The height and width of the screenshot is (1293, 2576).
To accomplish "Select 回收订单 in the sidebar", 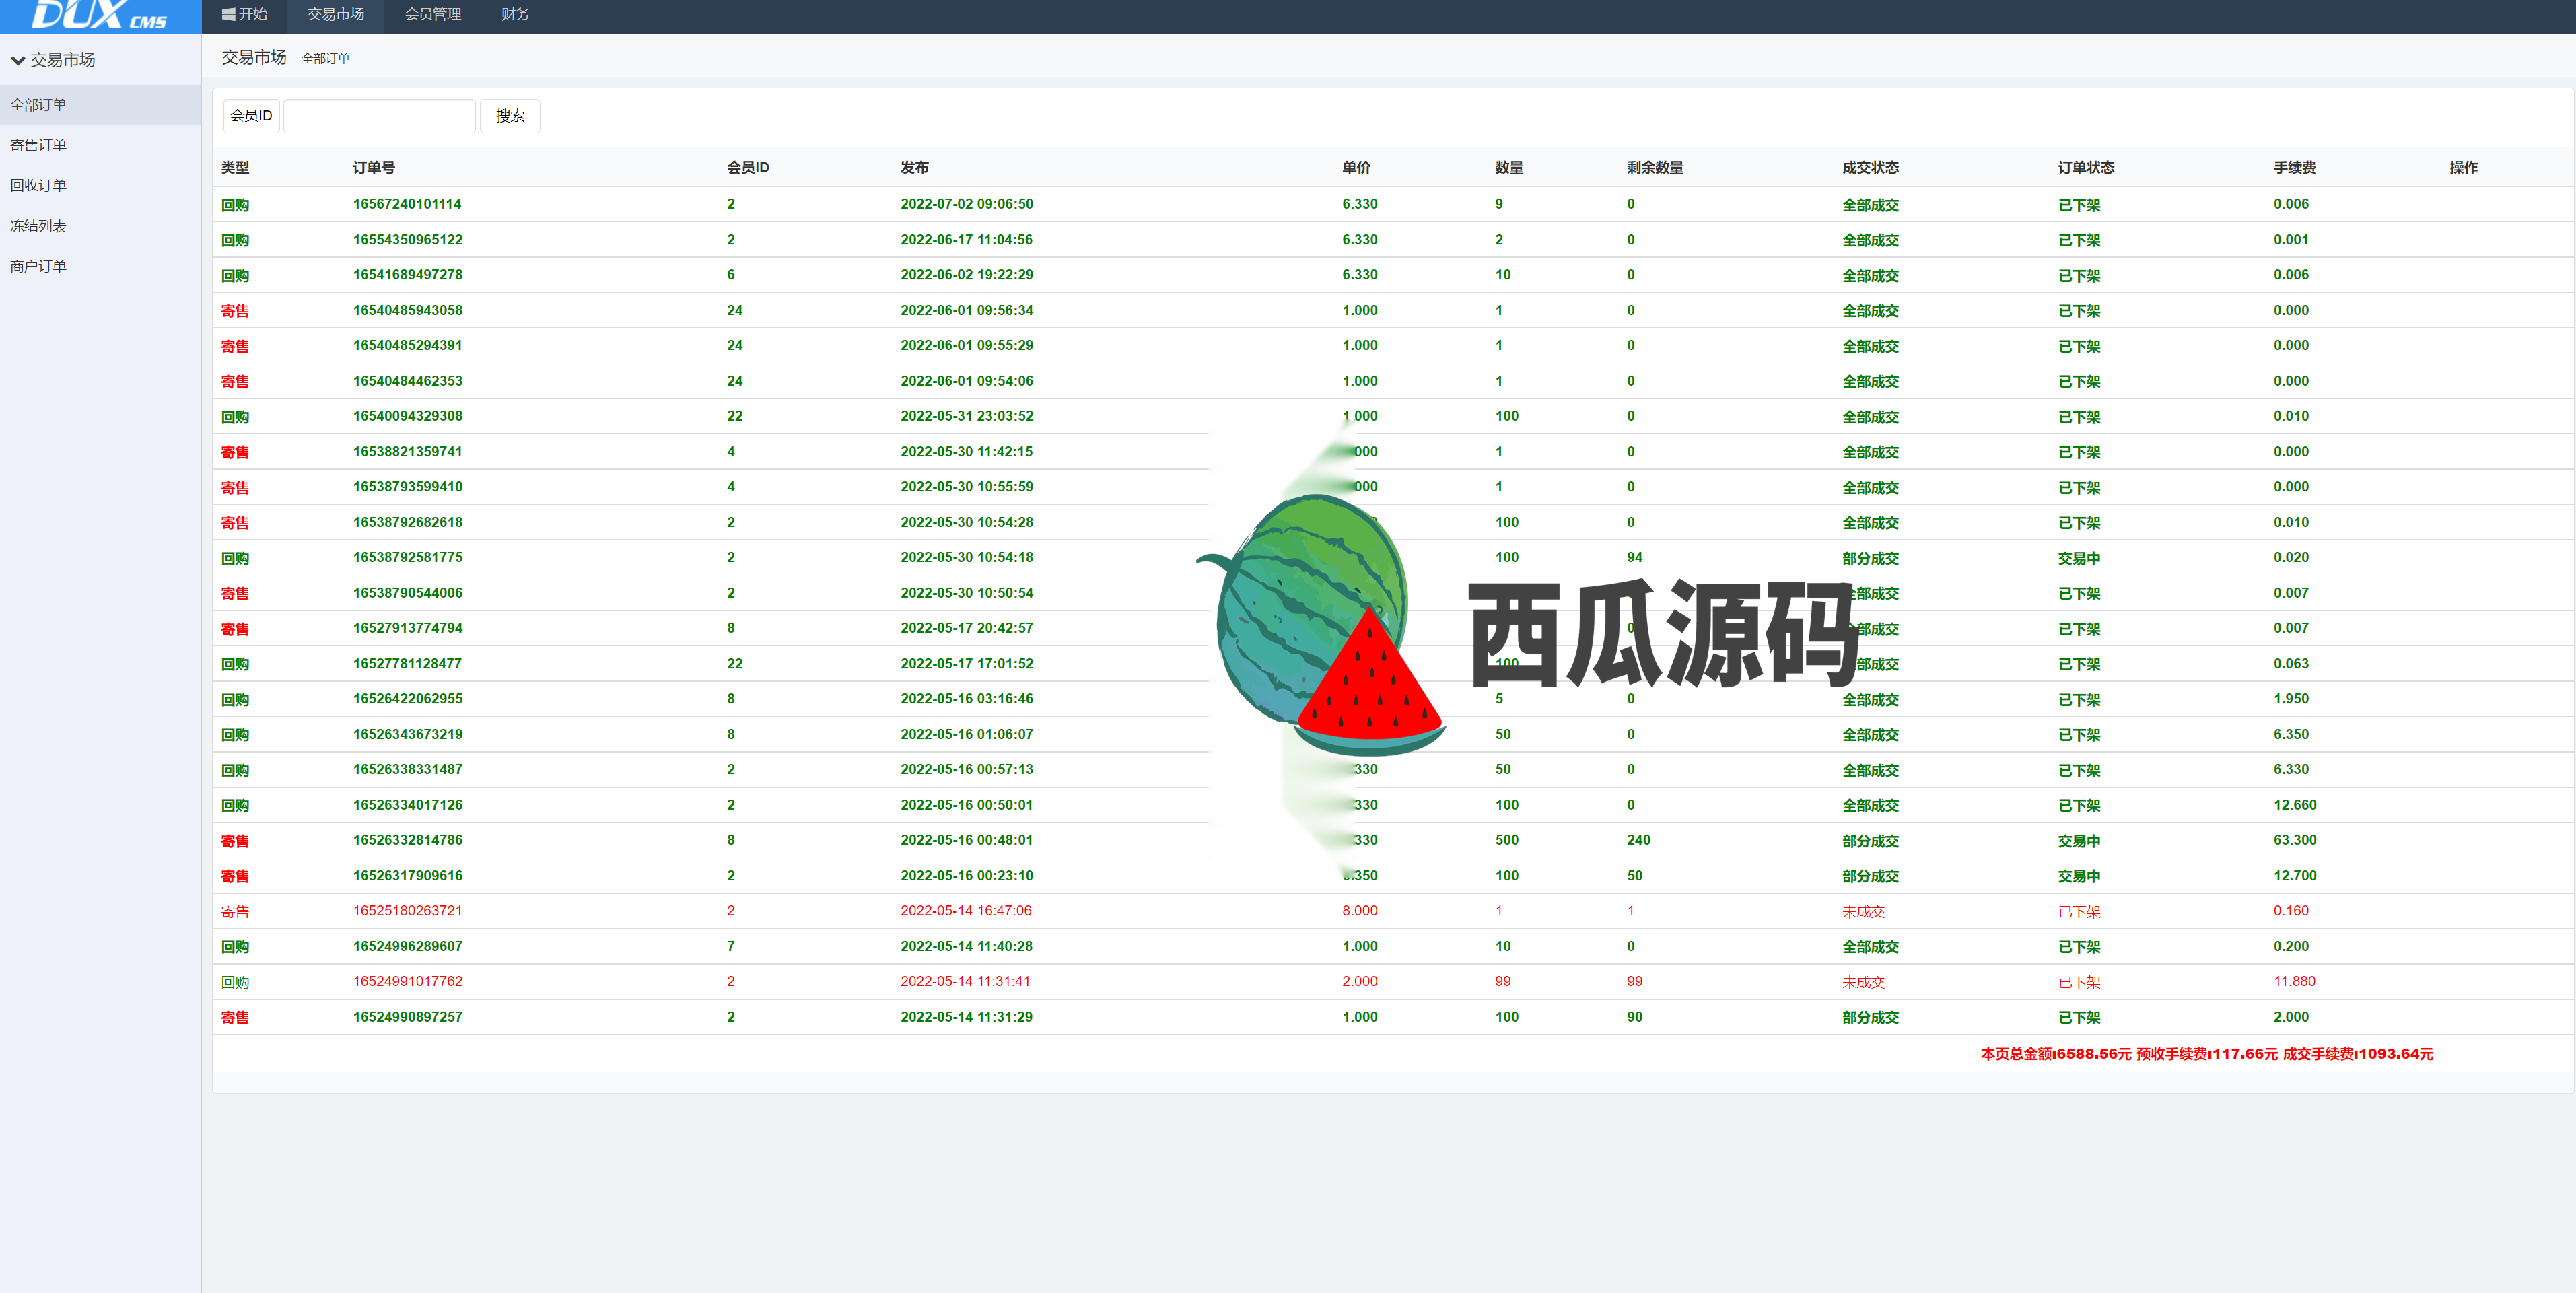I will point(100,185).
